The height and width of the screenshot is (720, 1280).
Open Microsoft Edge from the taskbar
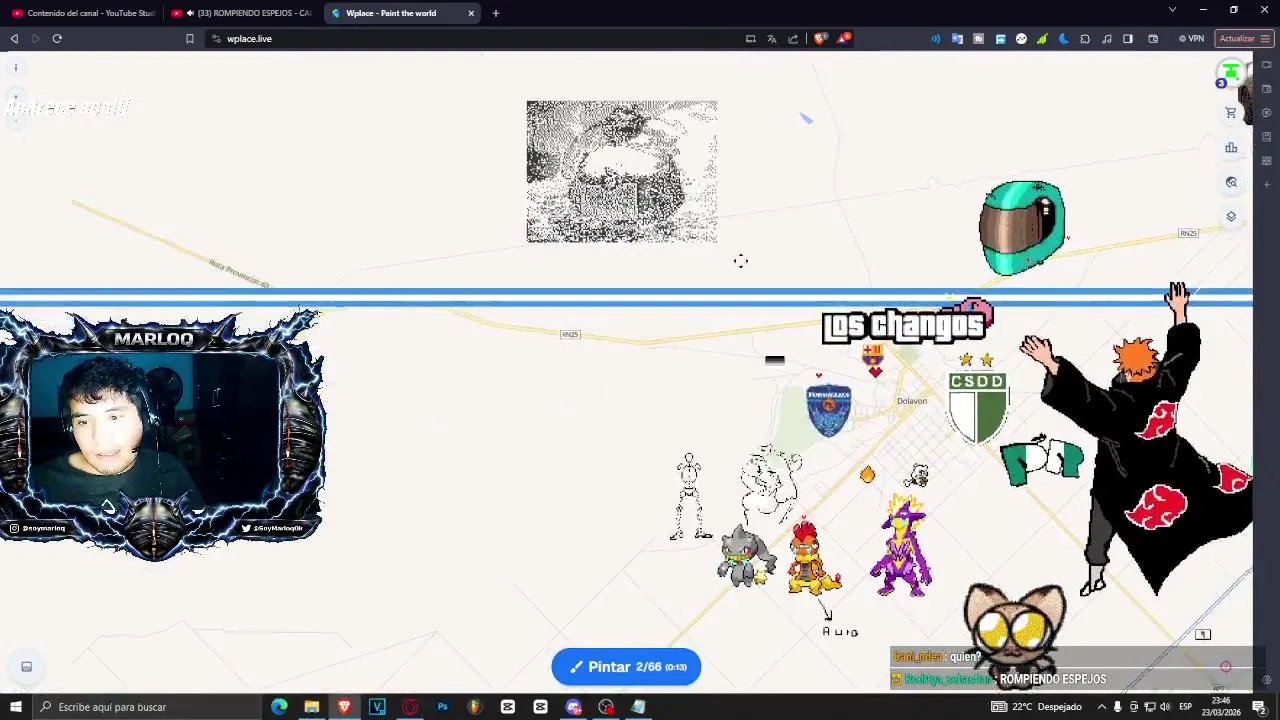click(279, 707)
